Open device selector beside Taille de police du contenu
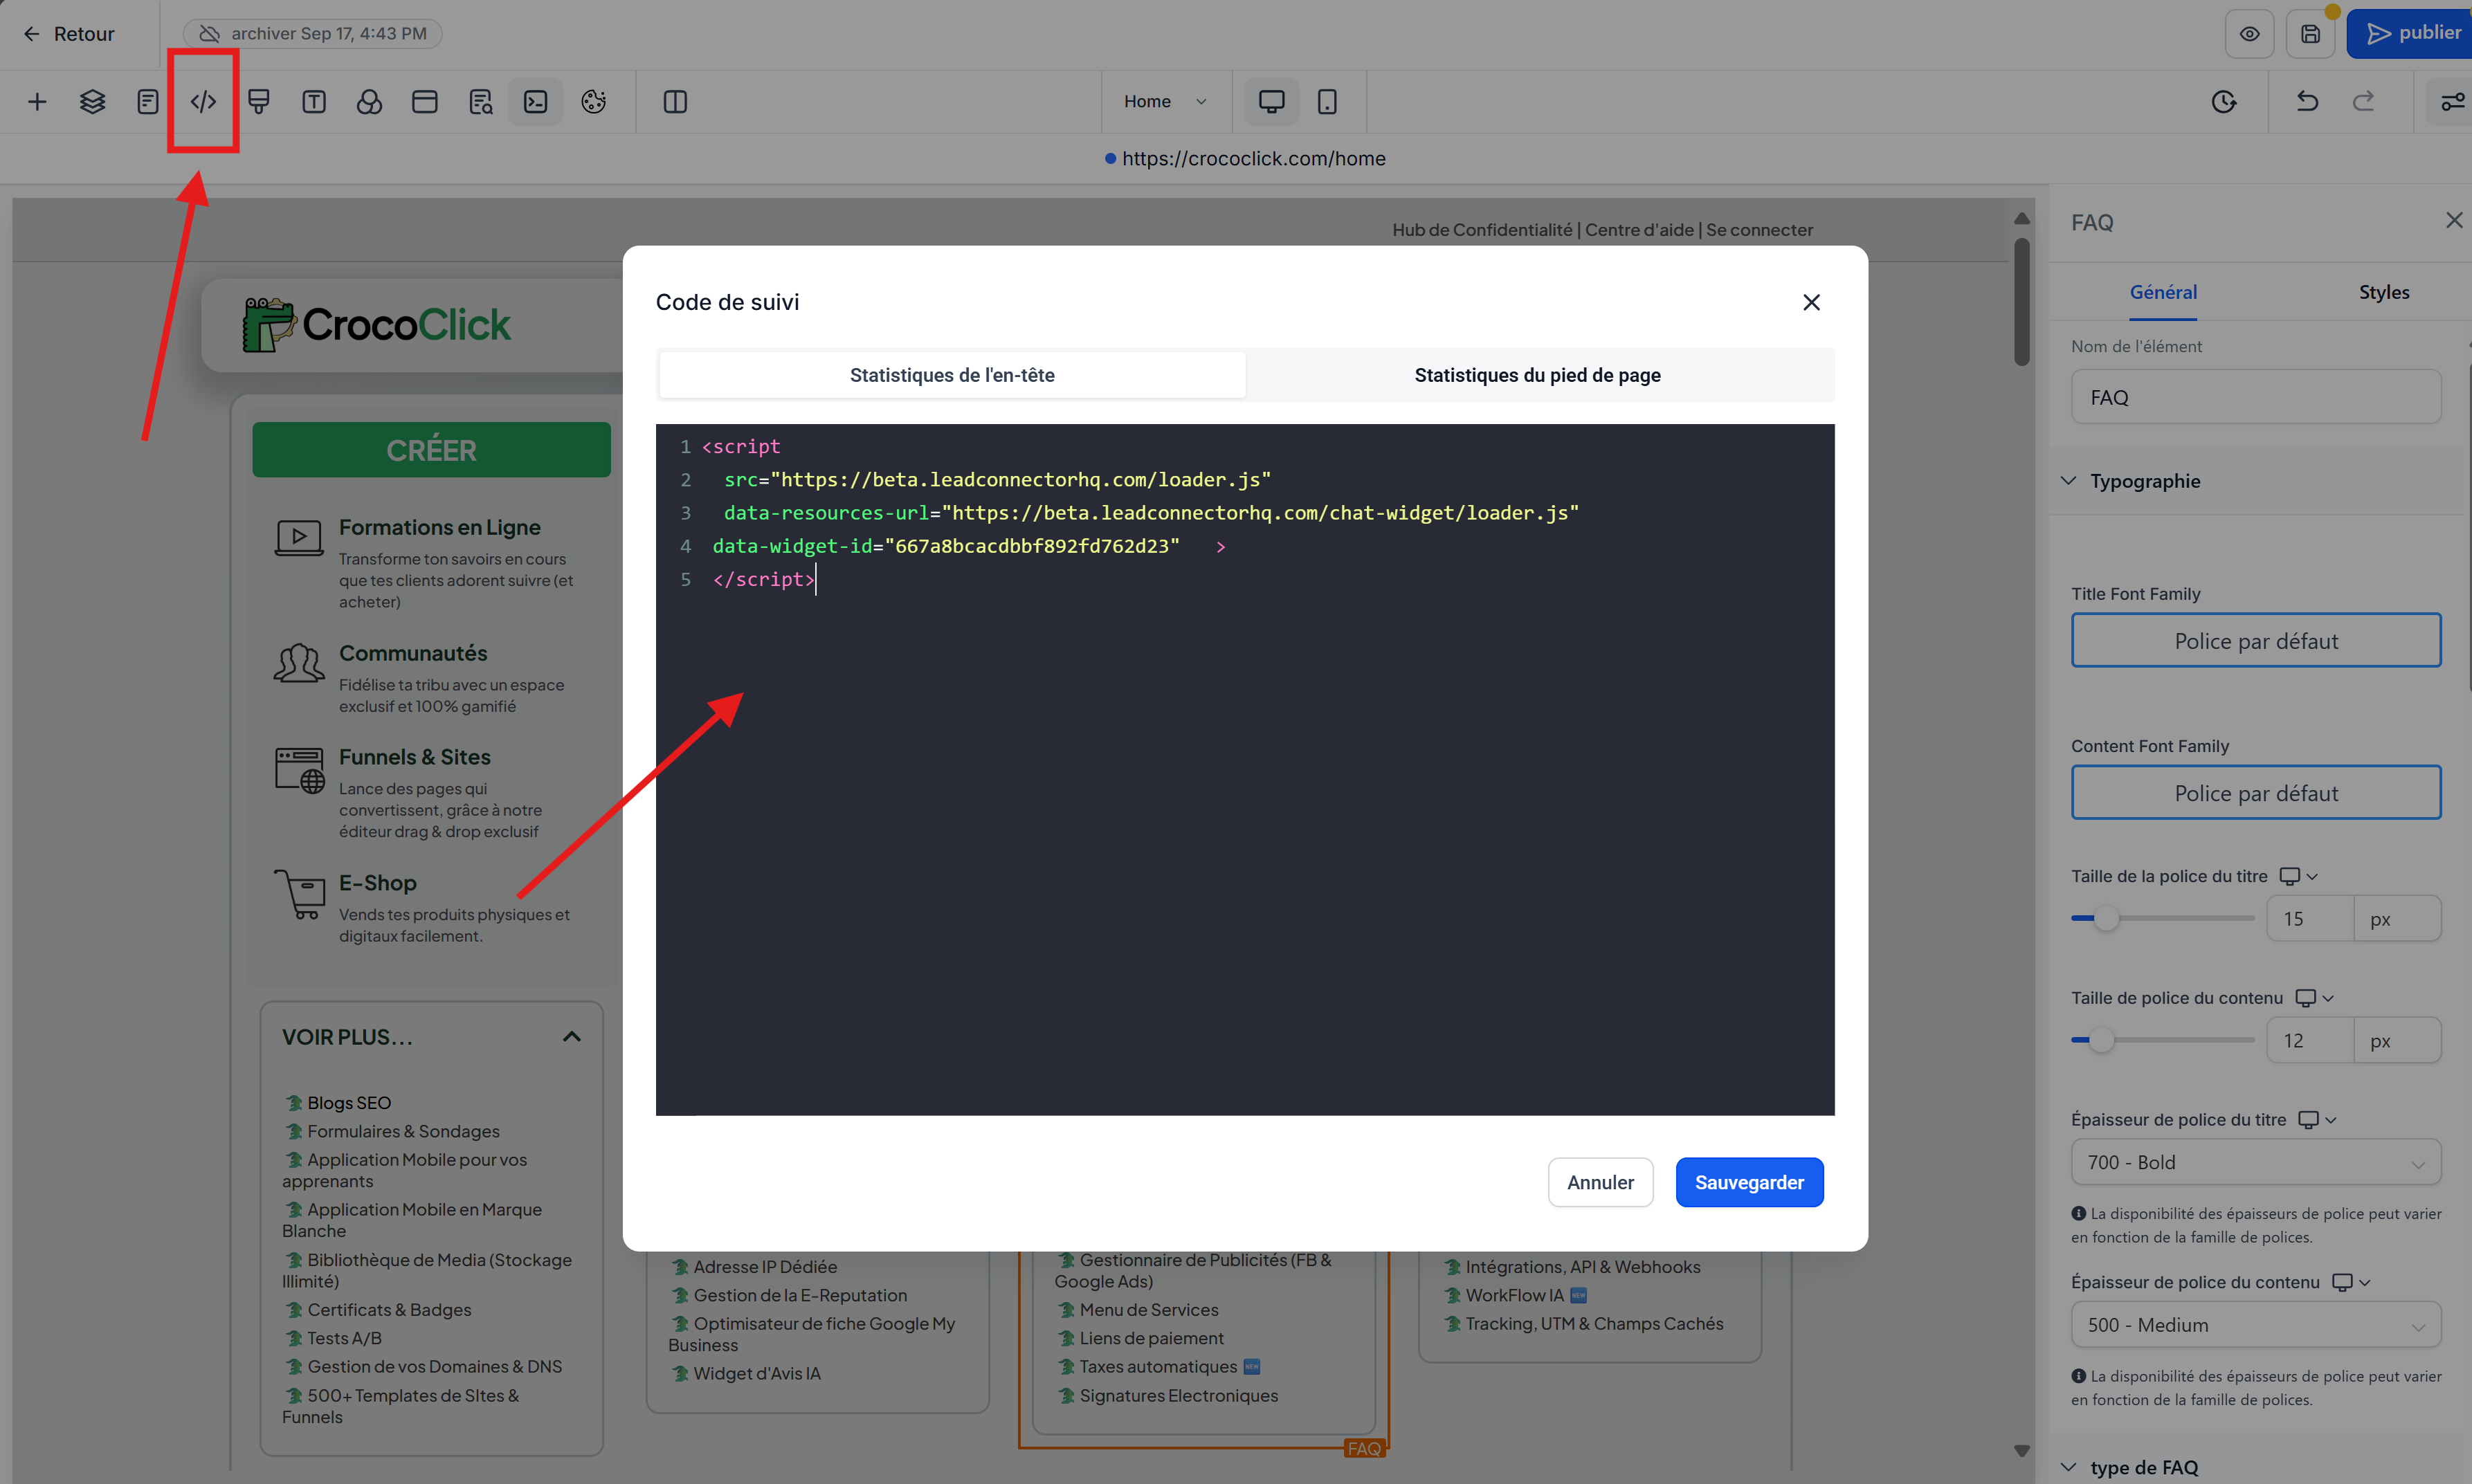 tap(2314, 998)
